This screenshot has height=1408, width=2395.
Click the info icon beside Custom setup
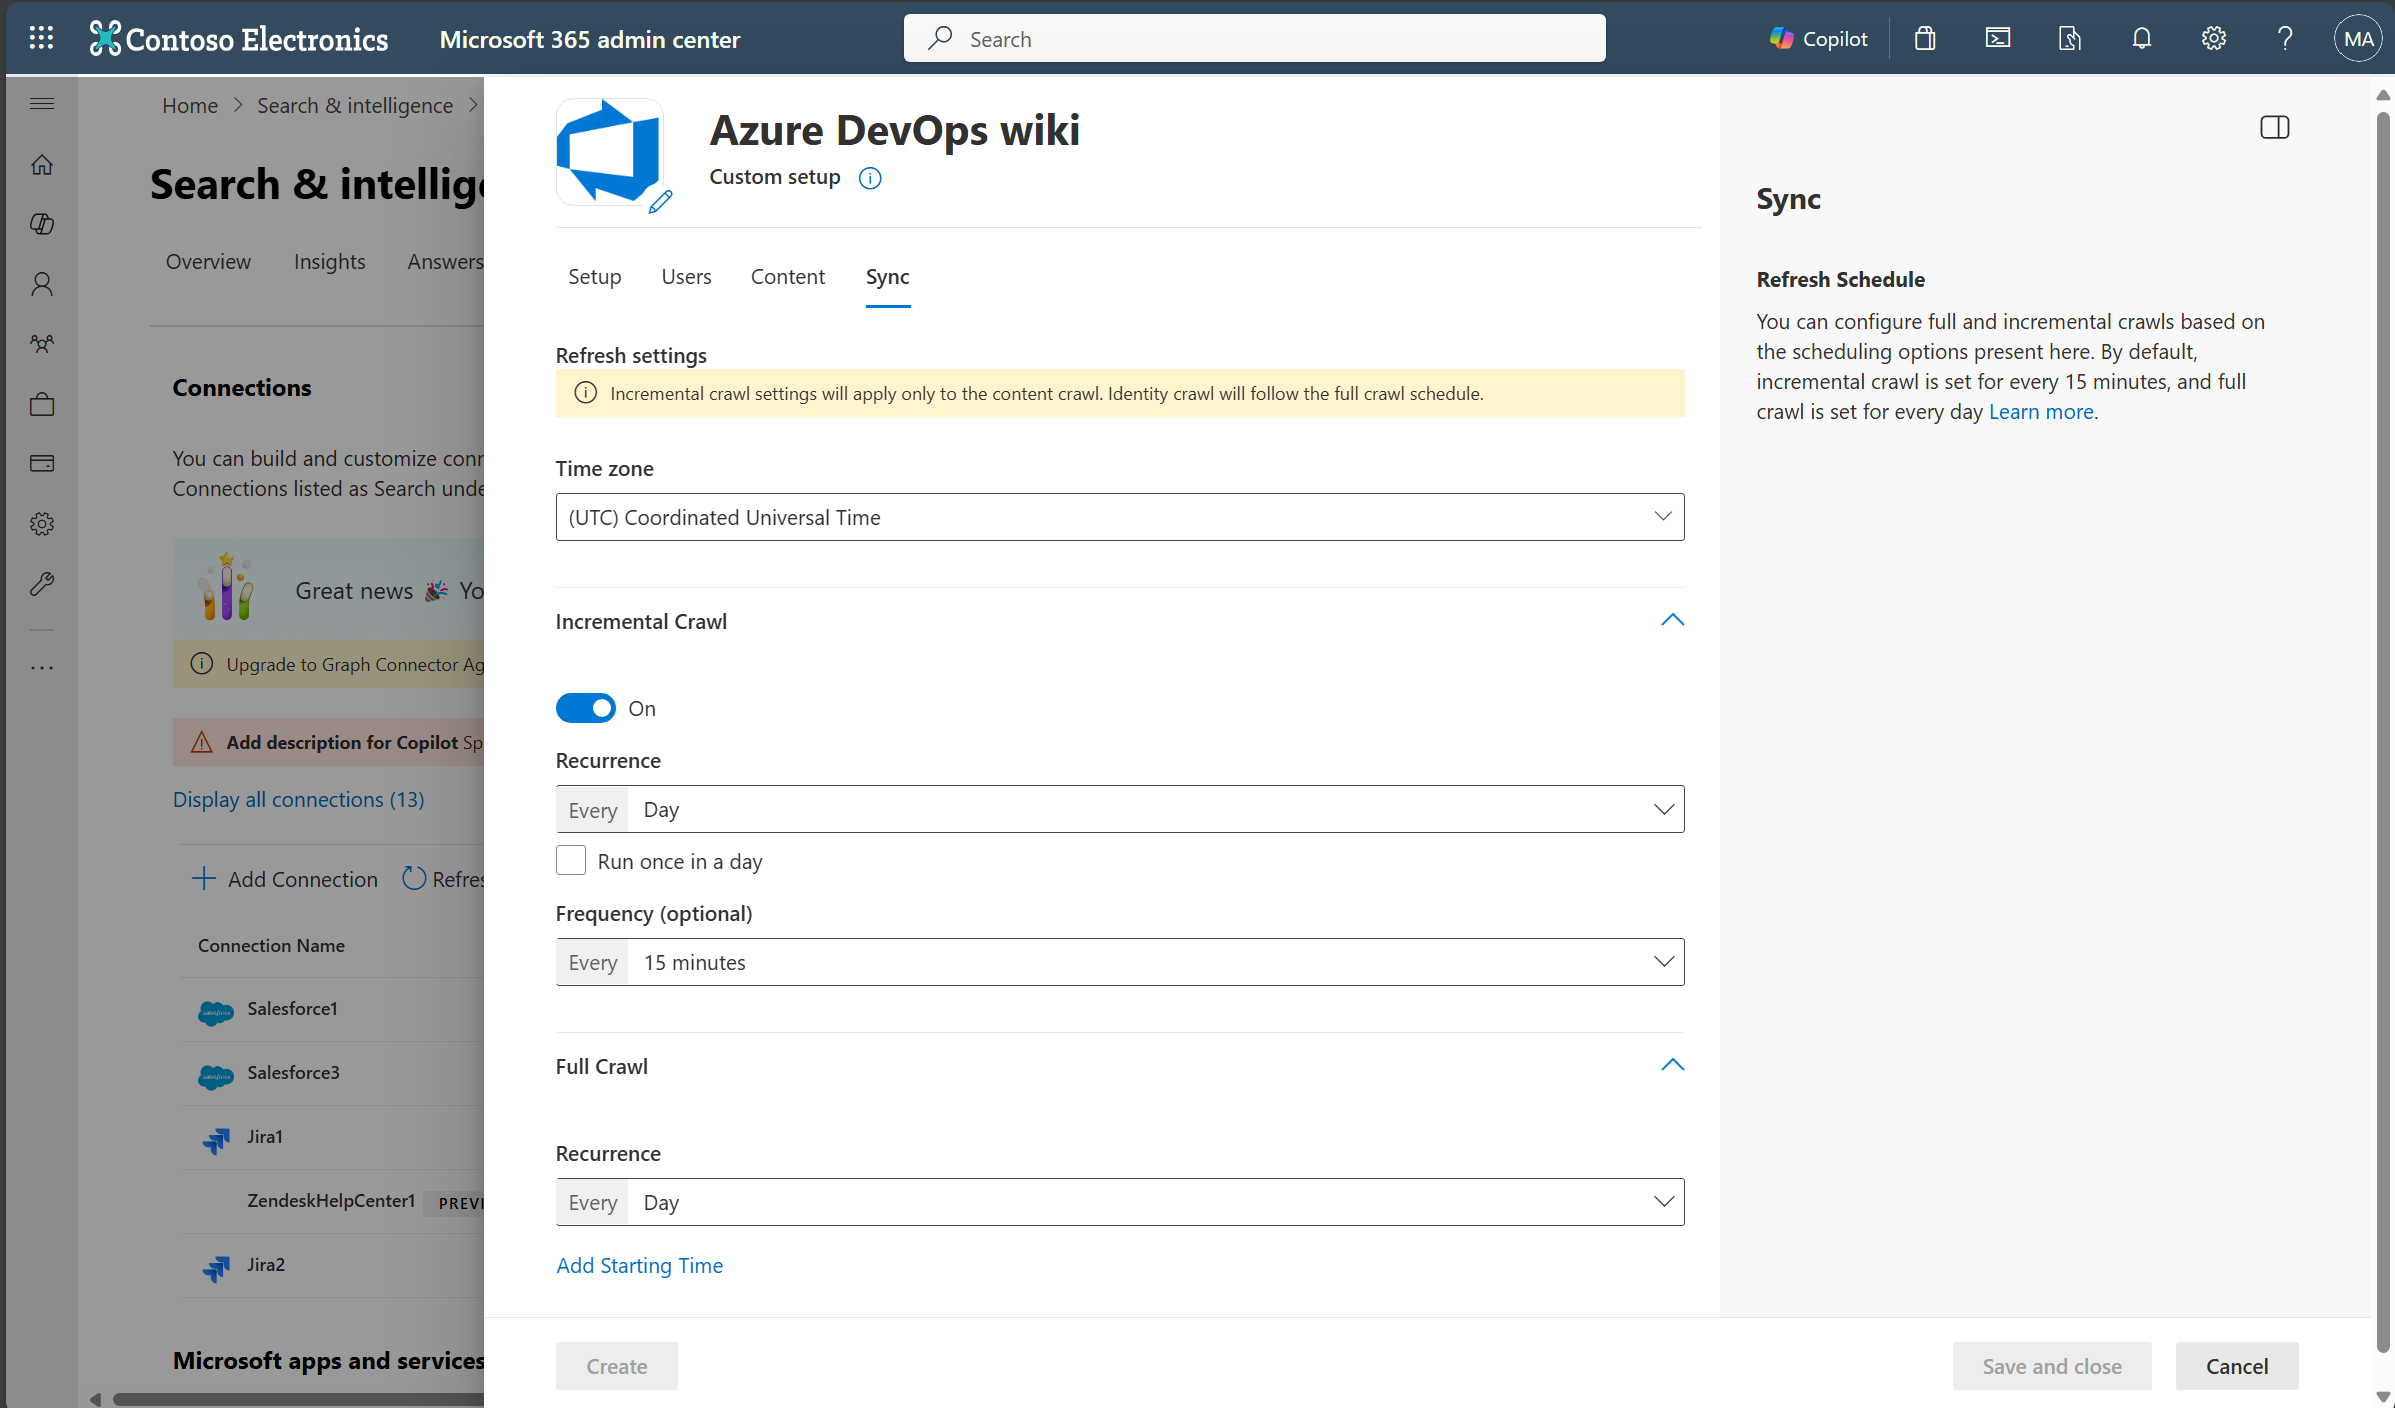tap(870, 178)
